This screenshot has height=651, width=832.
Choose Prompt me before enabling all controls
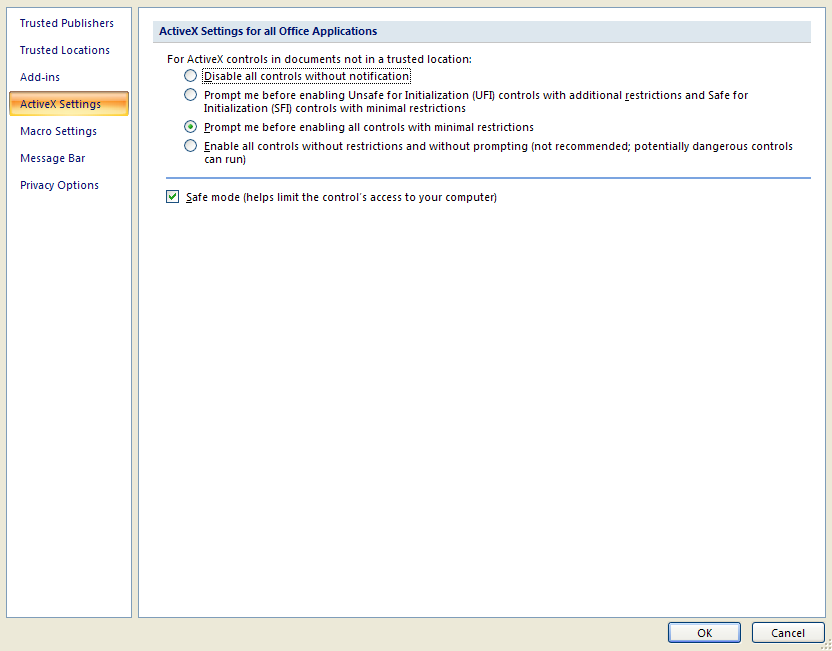[190, 127]
